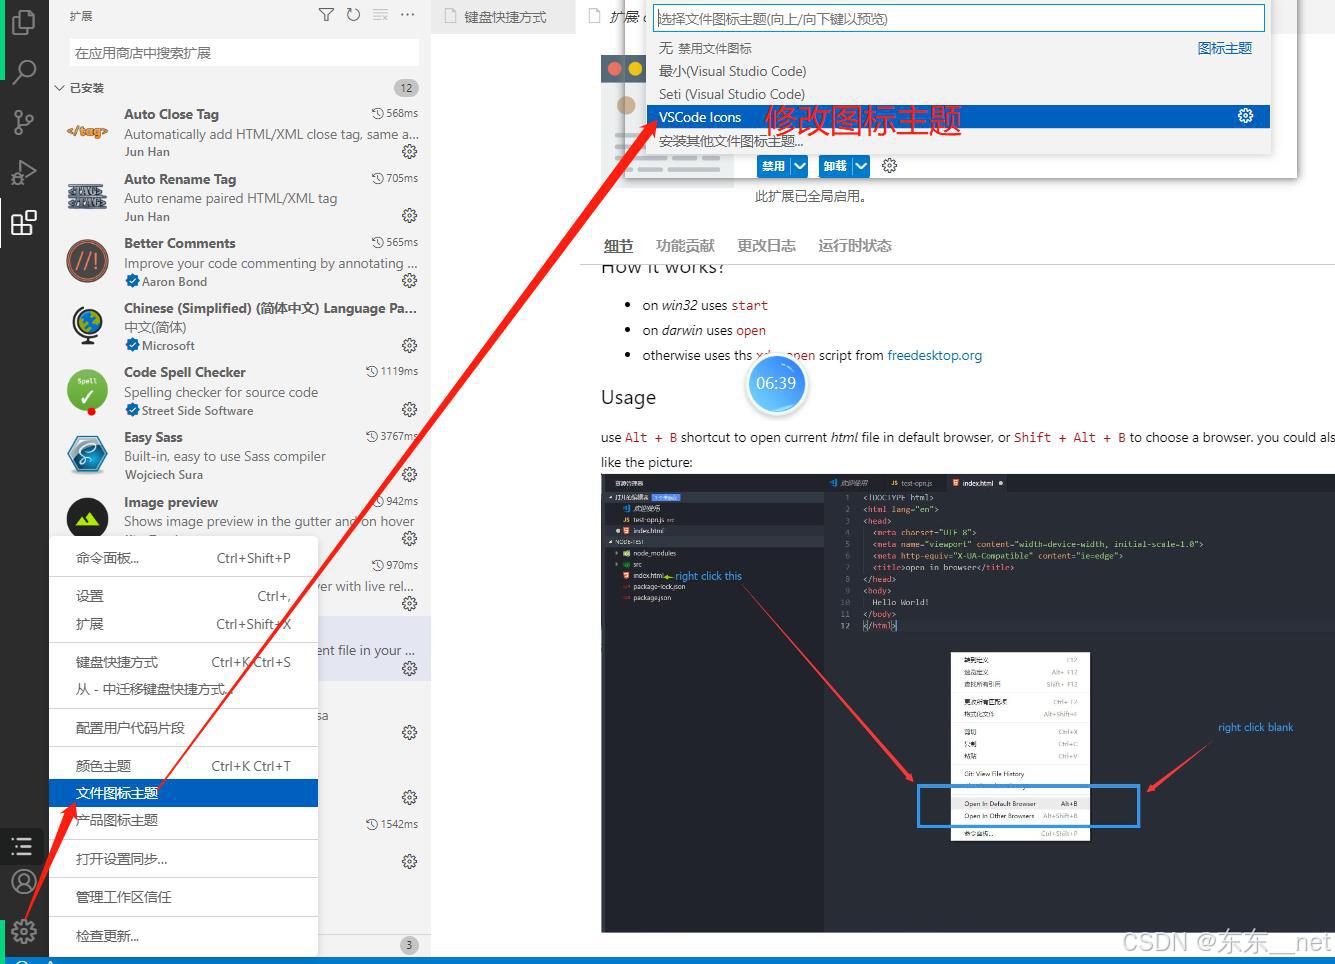The image size is (1335, 964).
Task: Click the Better Comments extension logo
Action: (87, 260)
